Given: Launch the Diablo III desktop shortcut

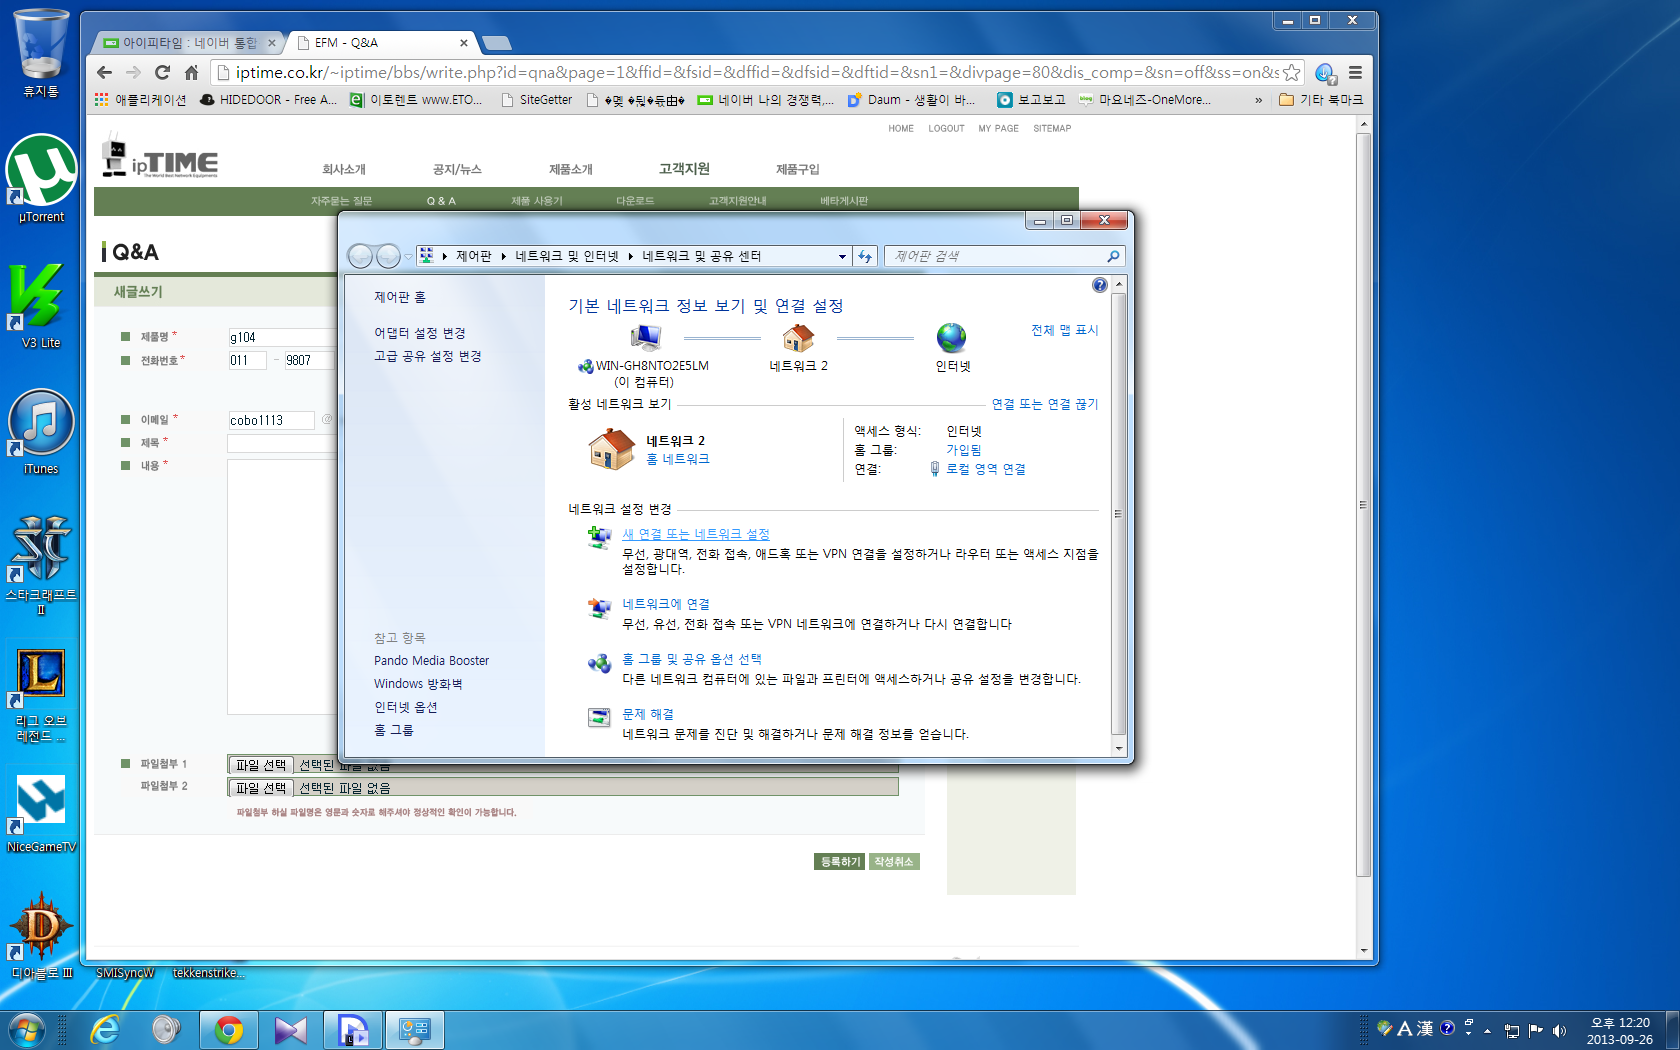Looking at the screenshot, I should 41,936.
